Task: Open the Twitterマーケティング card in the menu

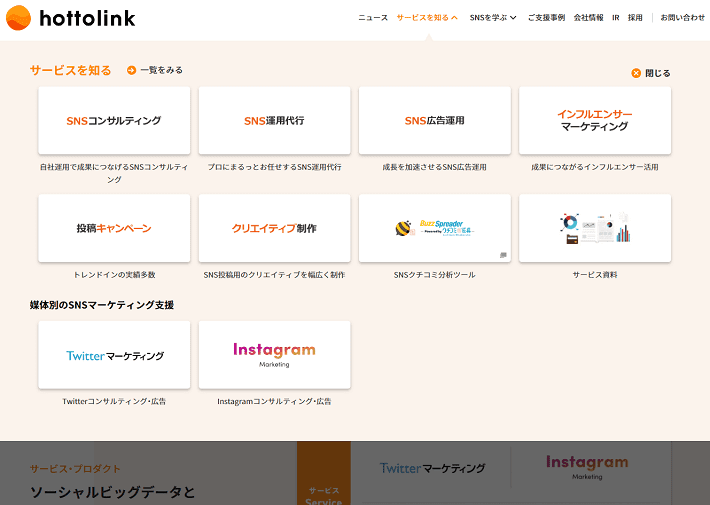Action: (x=114, y=355)
